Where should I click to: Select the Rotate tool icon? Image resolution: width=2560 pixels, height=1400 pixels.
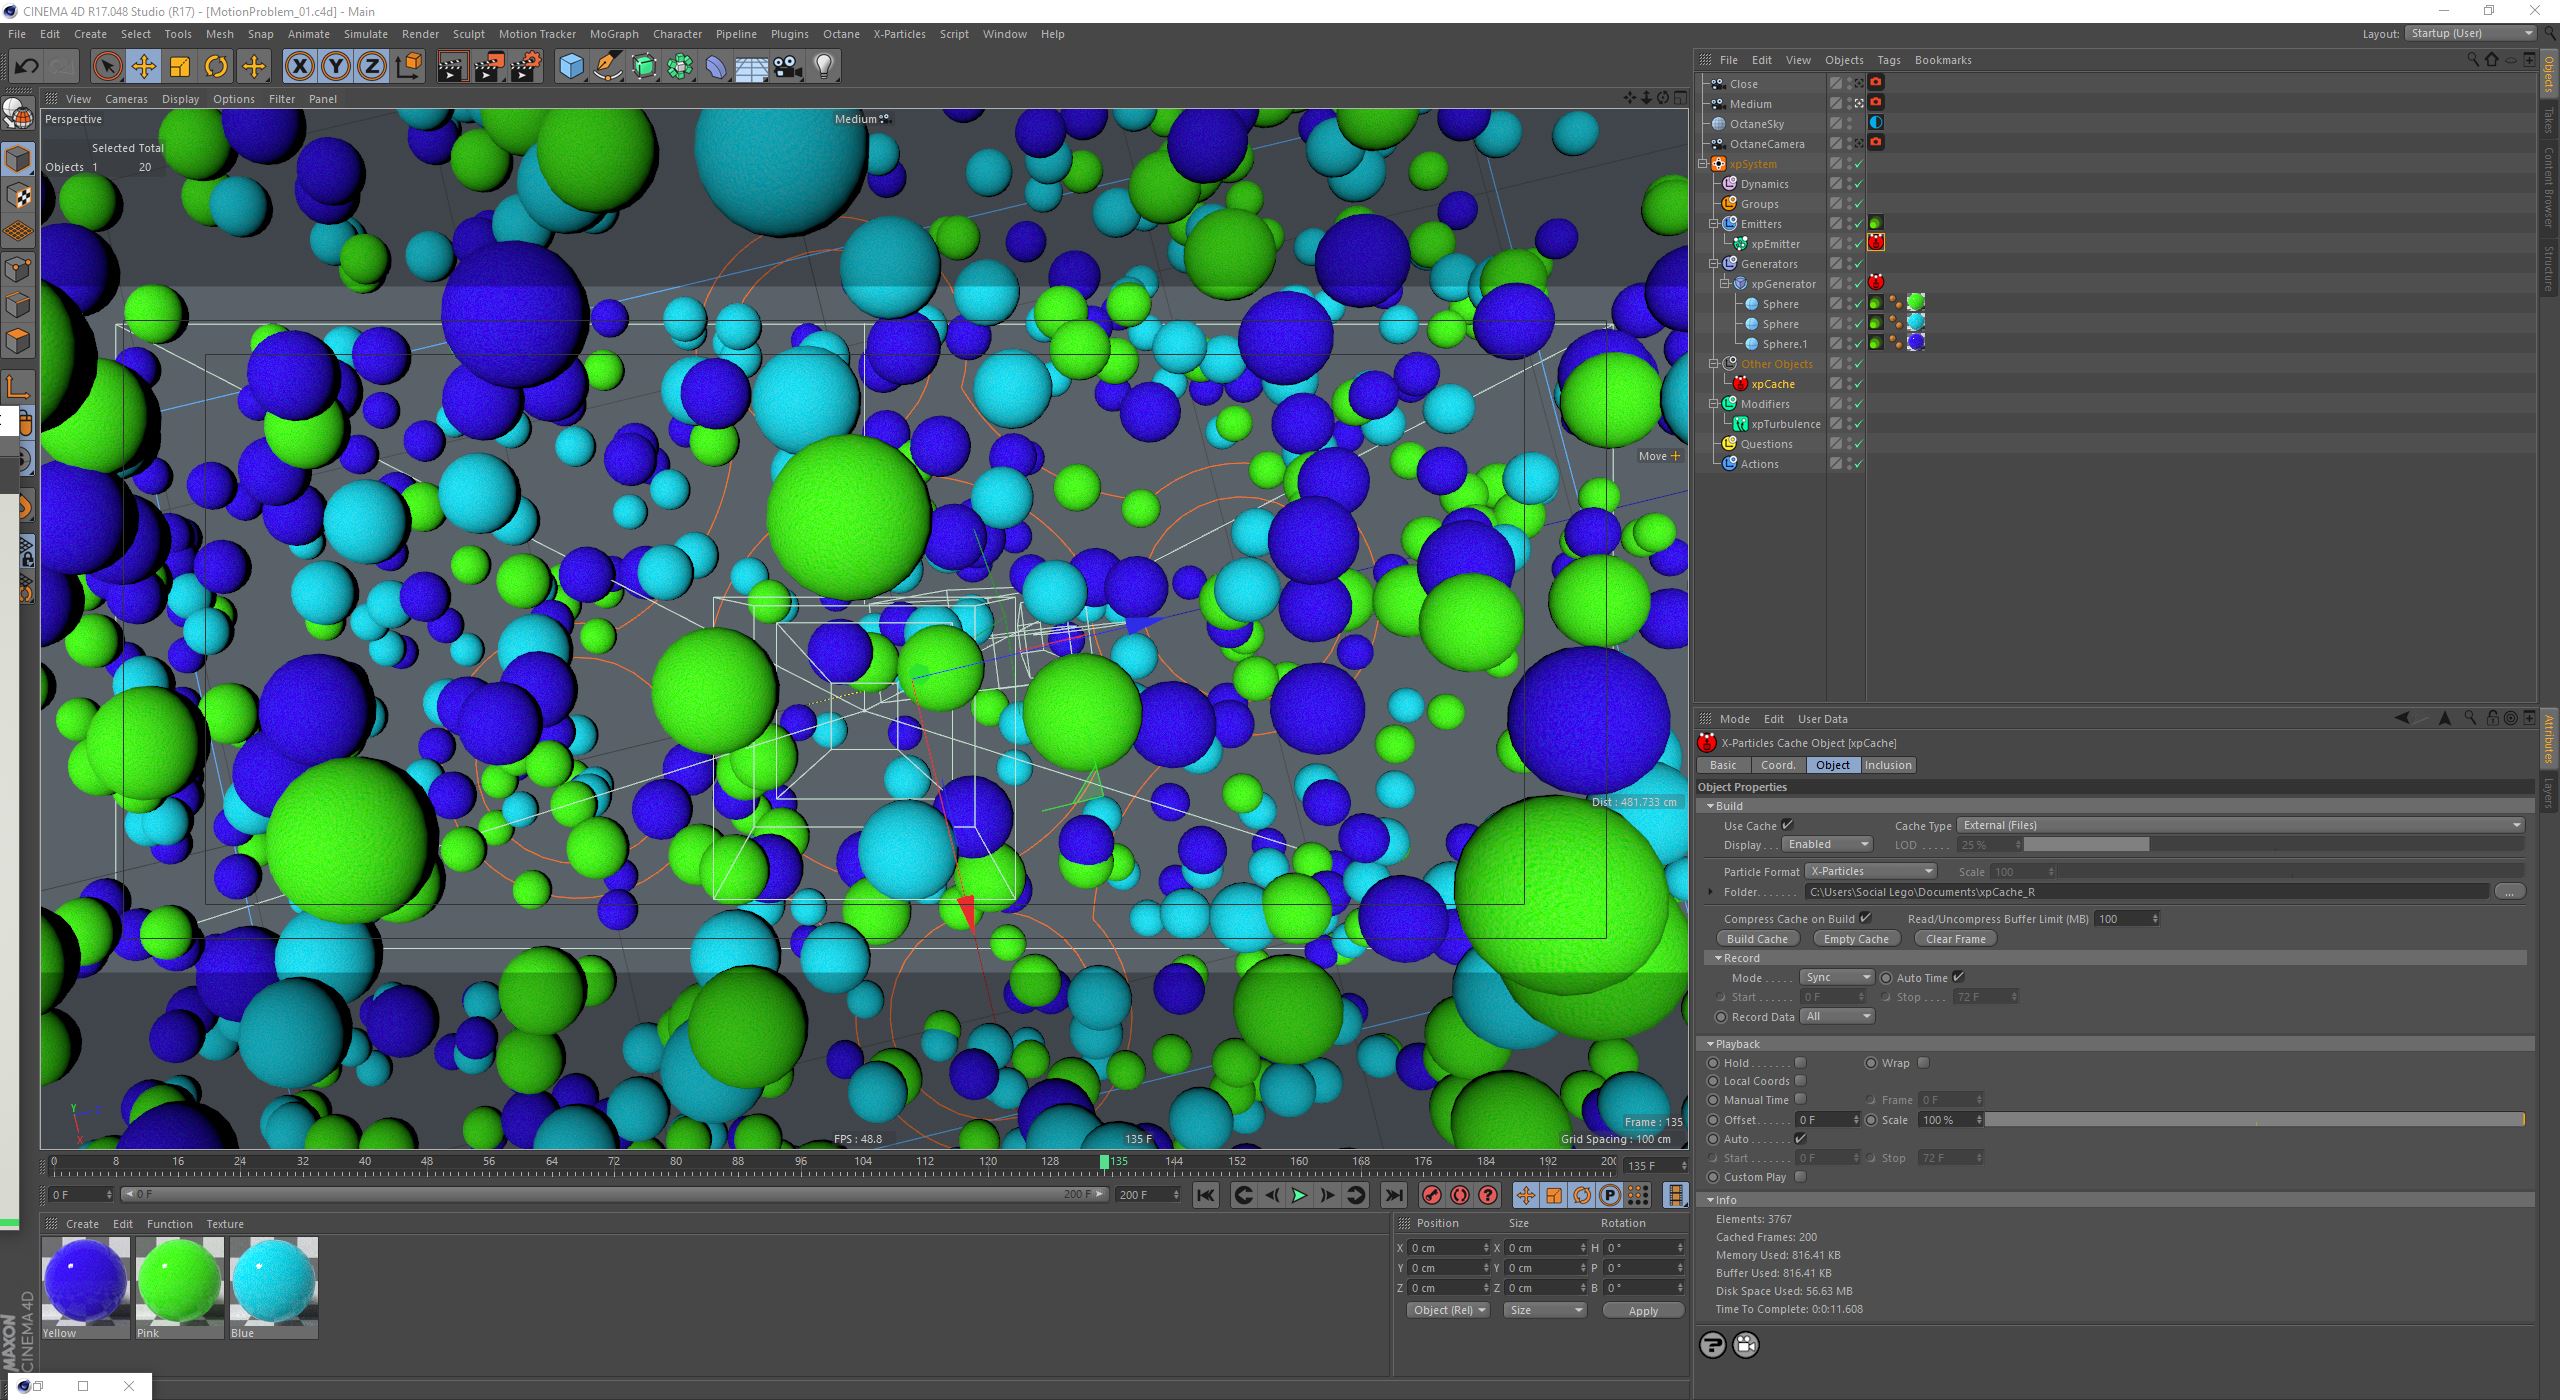216,67
